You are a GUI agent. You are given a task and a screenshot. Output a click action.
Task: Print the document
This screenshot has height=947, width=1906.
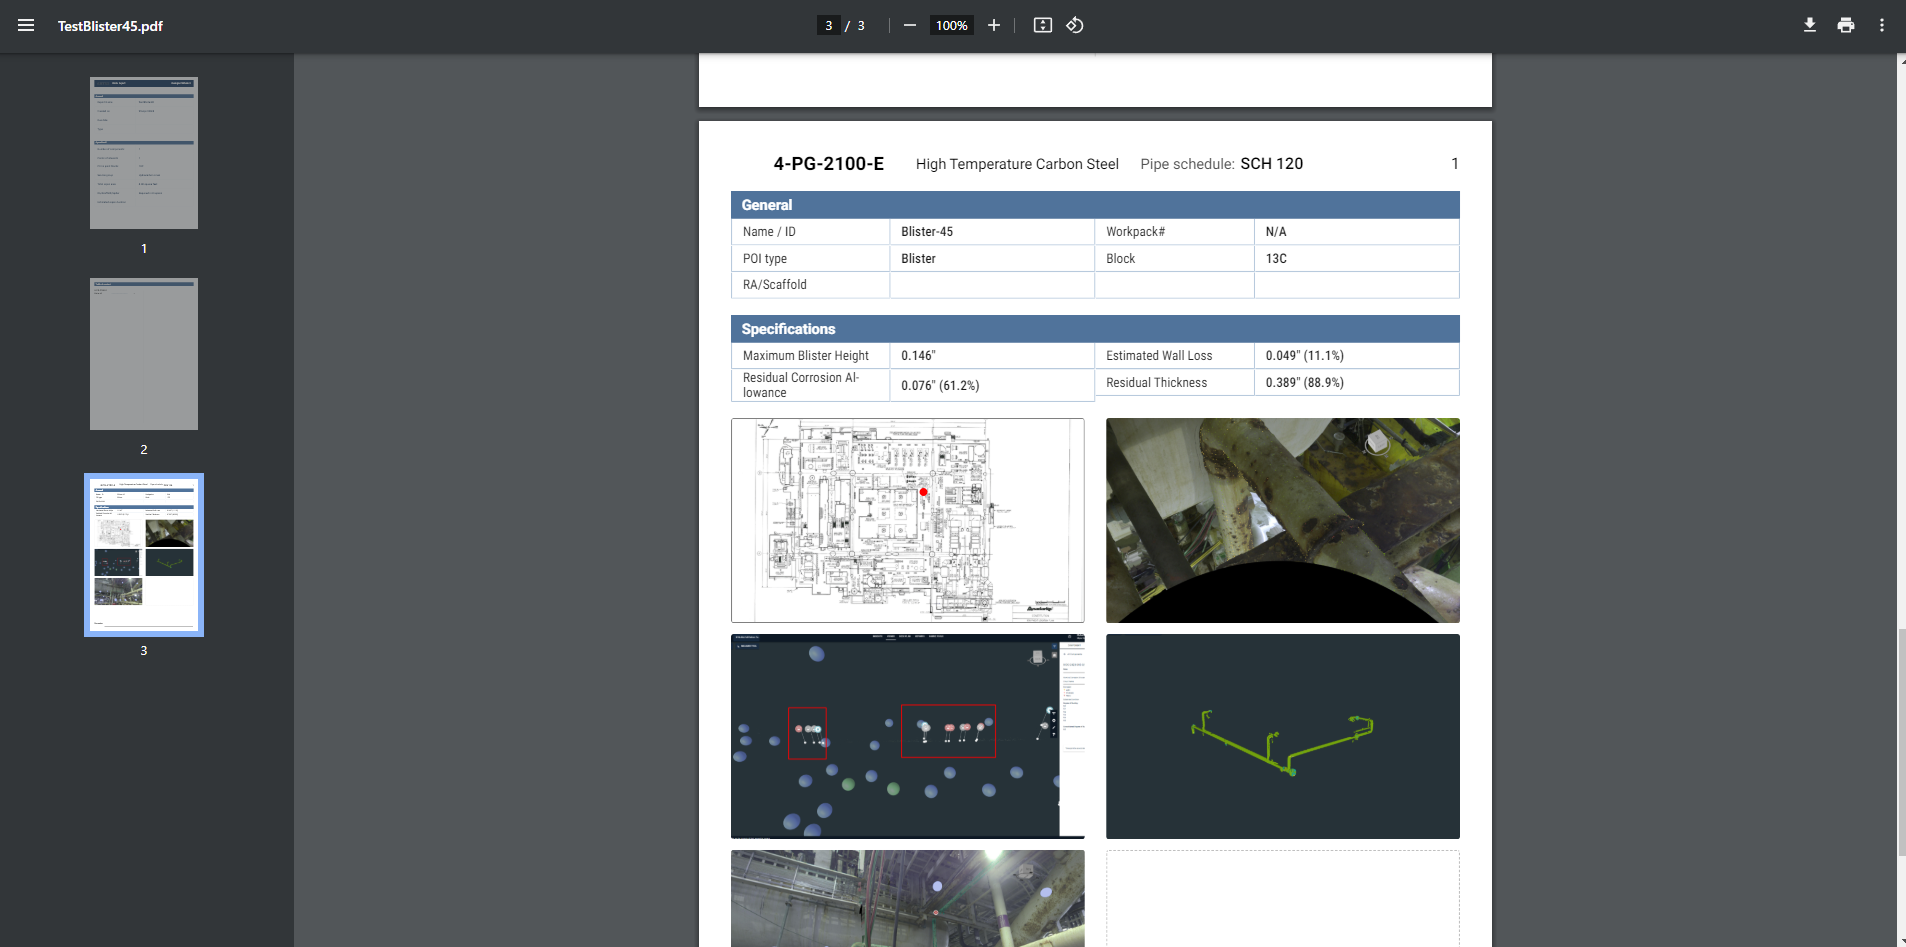[1845, 26]
